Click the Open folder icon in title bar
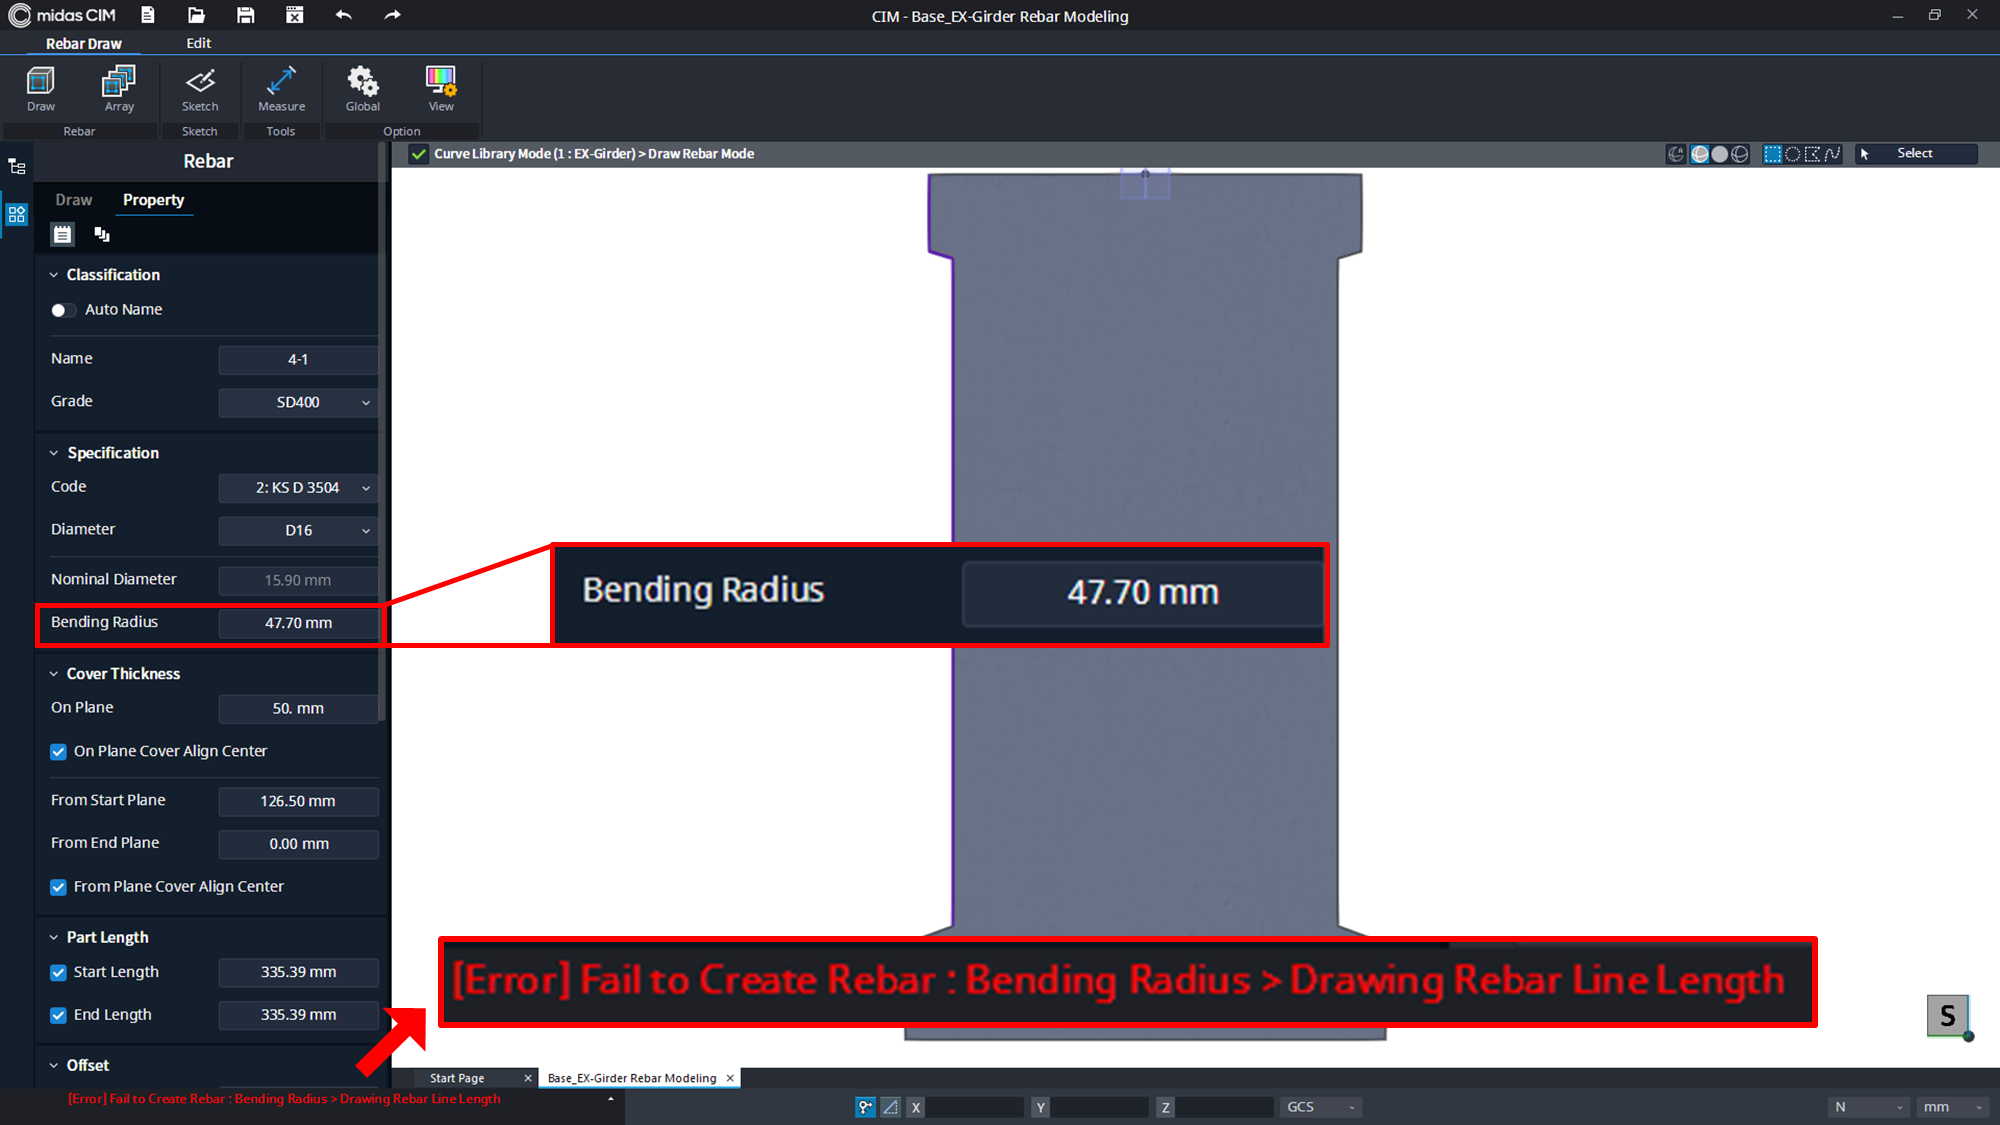The width and height of the screenshot is (2000, 1125). (x=196, y=15)
